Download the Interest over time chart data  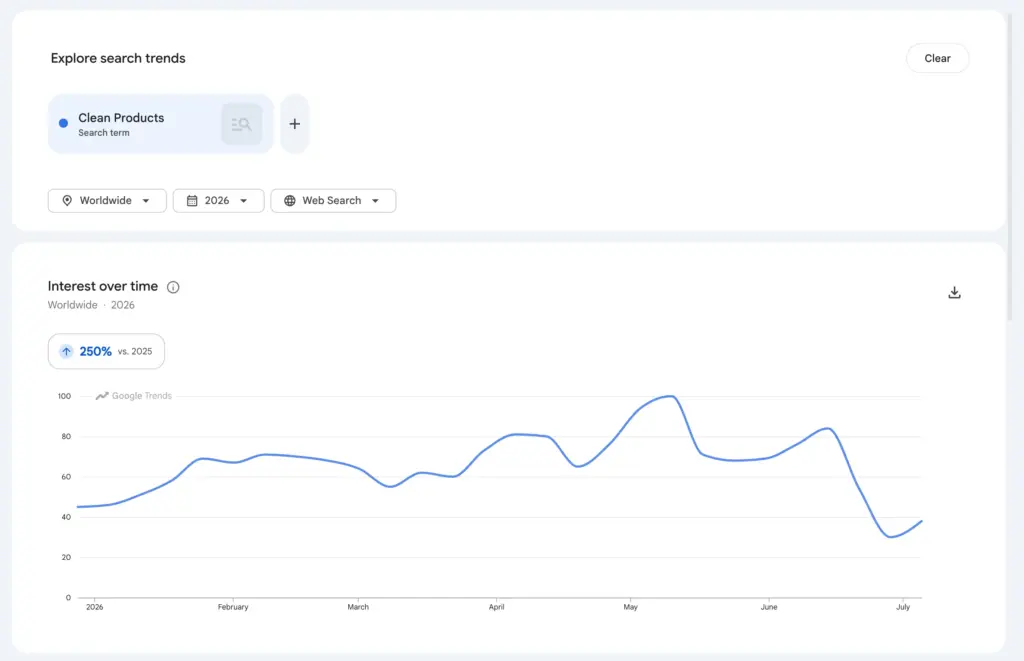(954, 293)
